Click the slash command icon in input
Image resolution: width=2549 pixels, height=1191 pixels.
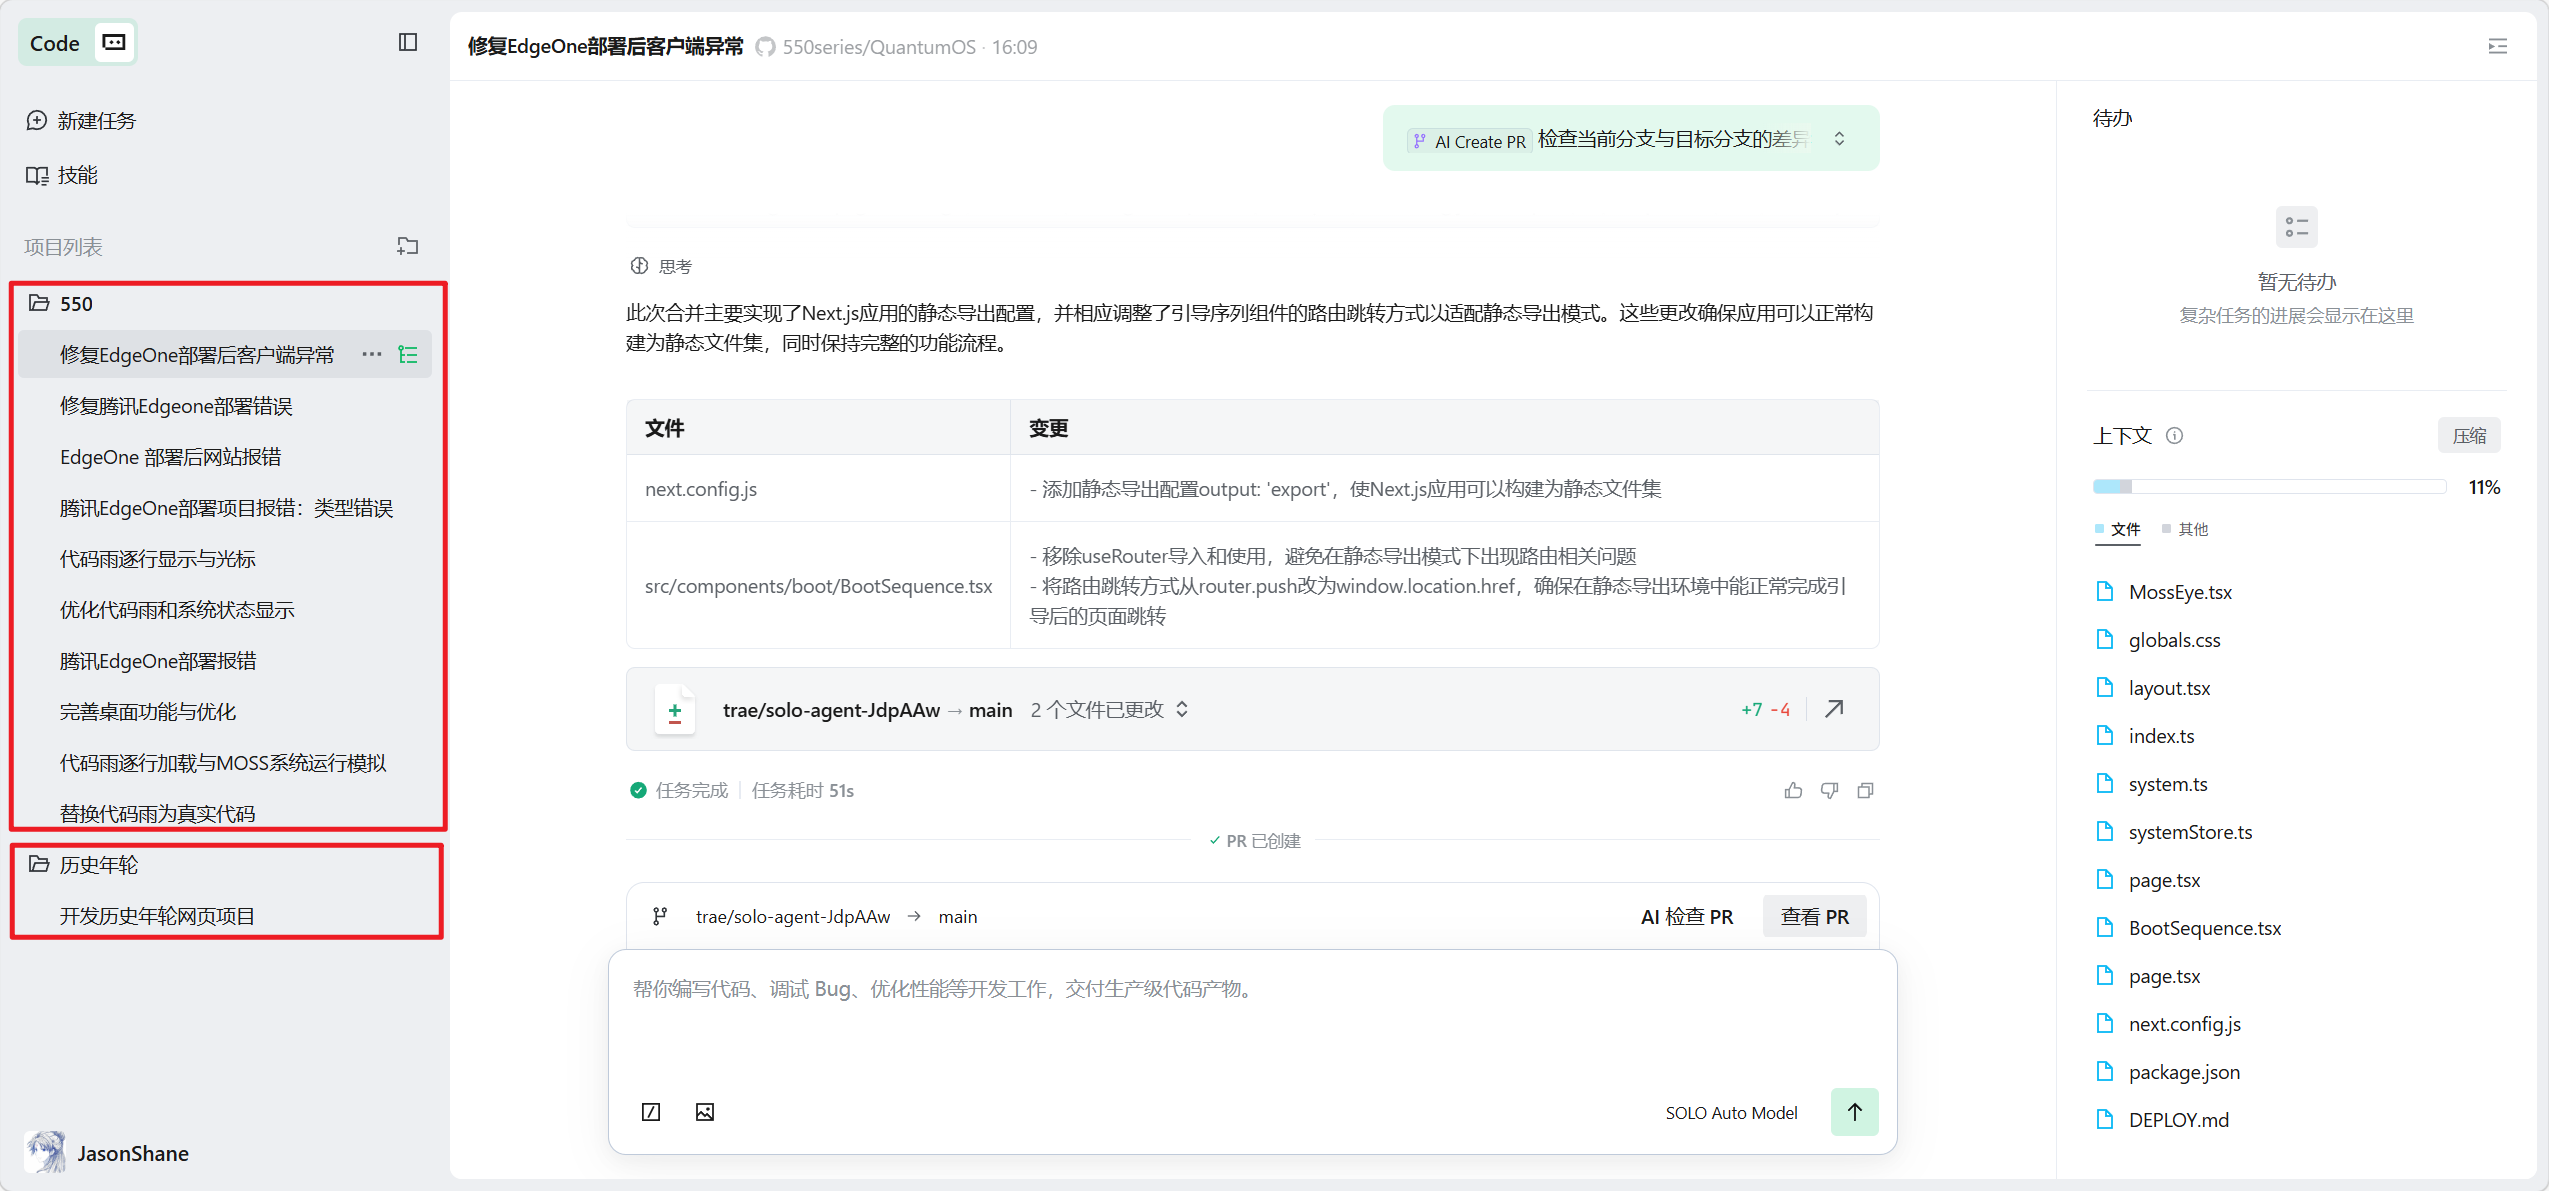coord(651,1112)
